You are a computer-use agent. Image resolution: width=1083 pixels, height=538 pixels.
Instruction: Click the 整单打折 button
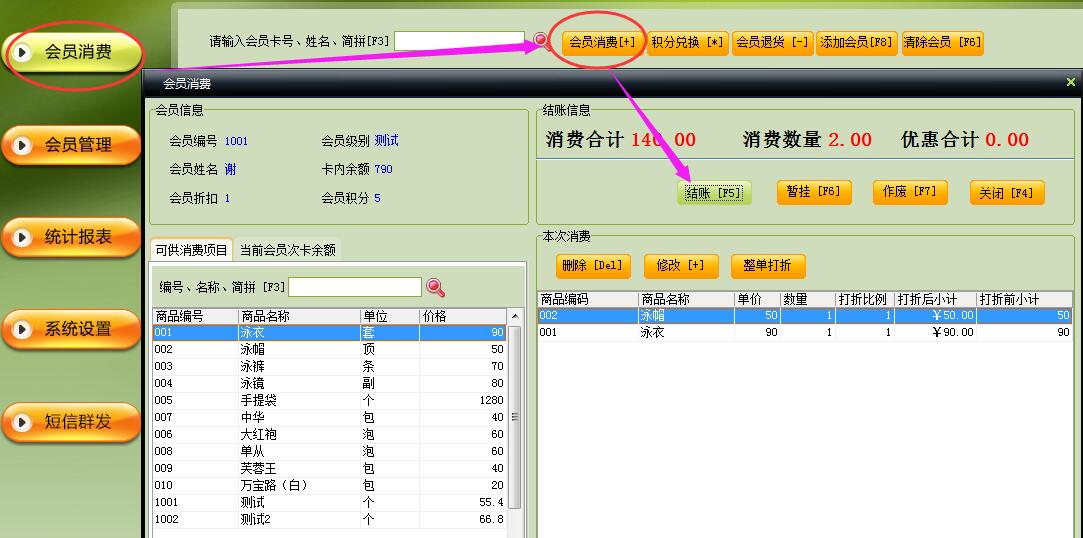click(x=767, y=266)
